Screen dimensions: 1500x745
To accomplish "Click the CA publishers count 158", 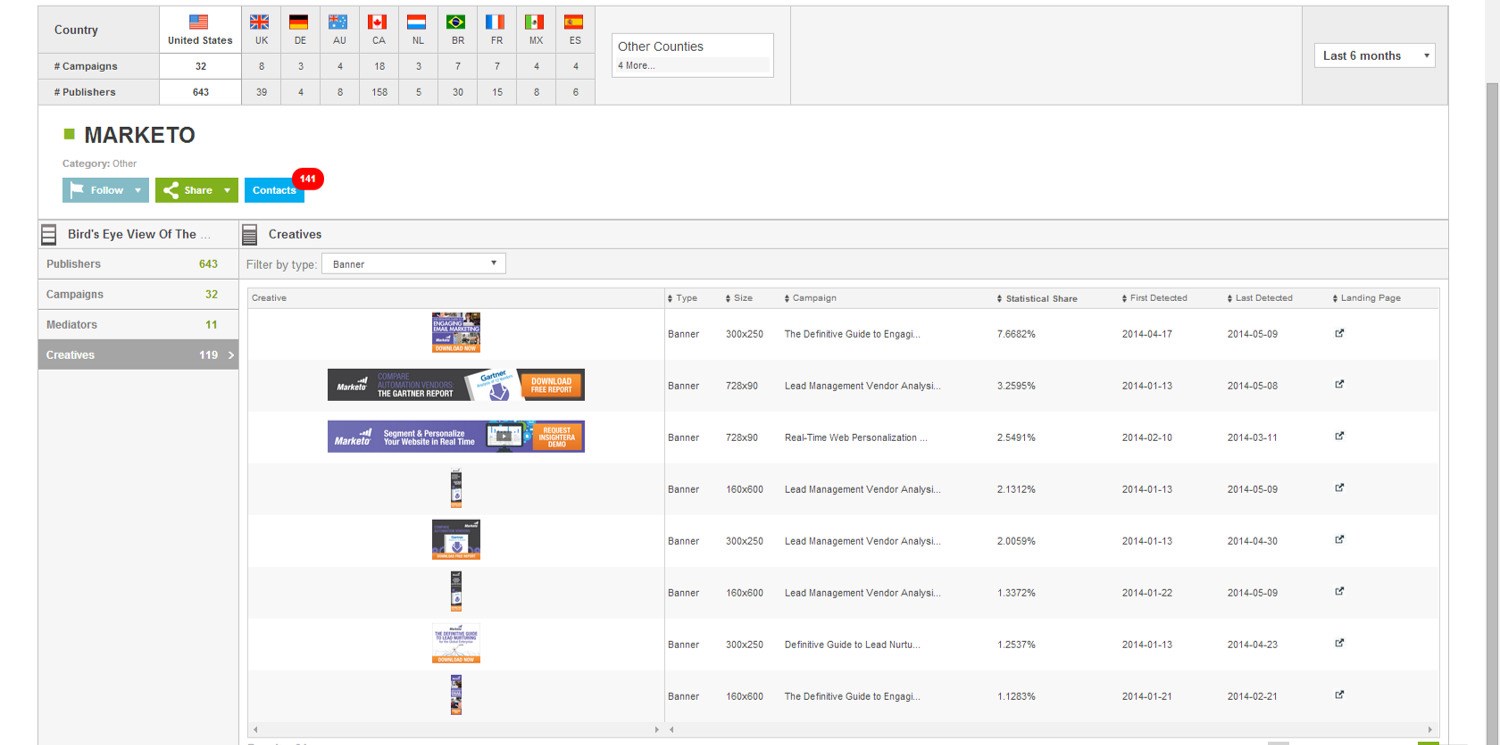I will [378, 92].
